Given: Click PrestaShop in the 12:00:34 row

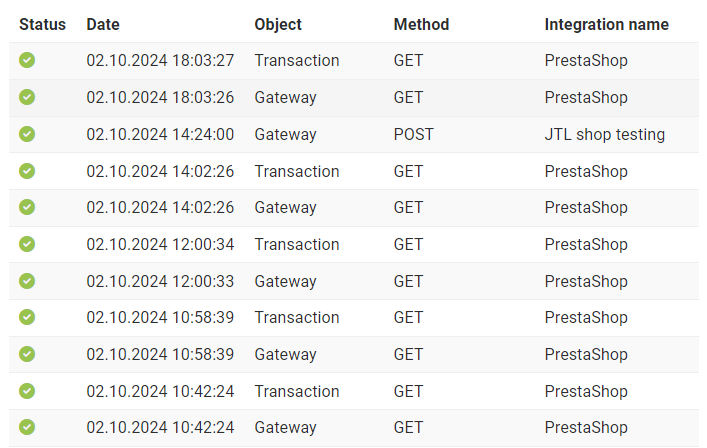Looking at the screenshot, I should point(586,244).
